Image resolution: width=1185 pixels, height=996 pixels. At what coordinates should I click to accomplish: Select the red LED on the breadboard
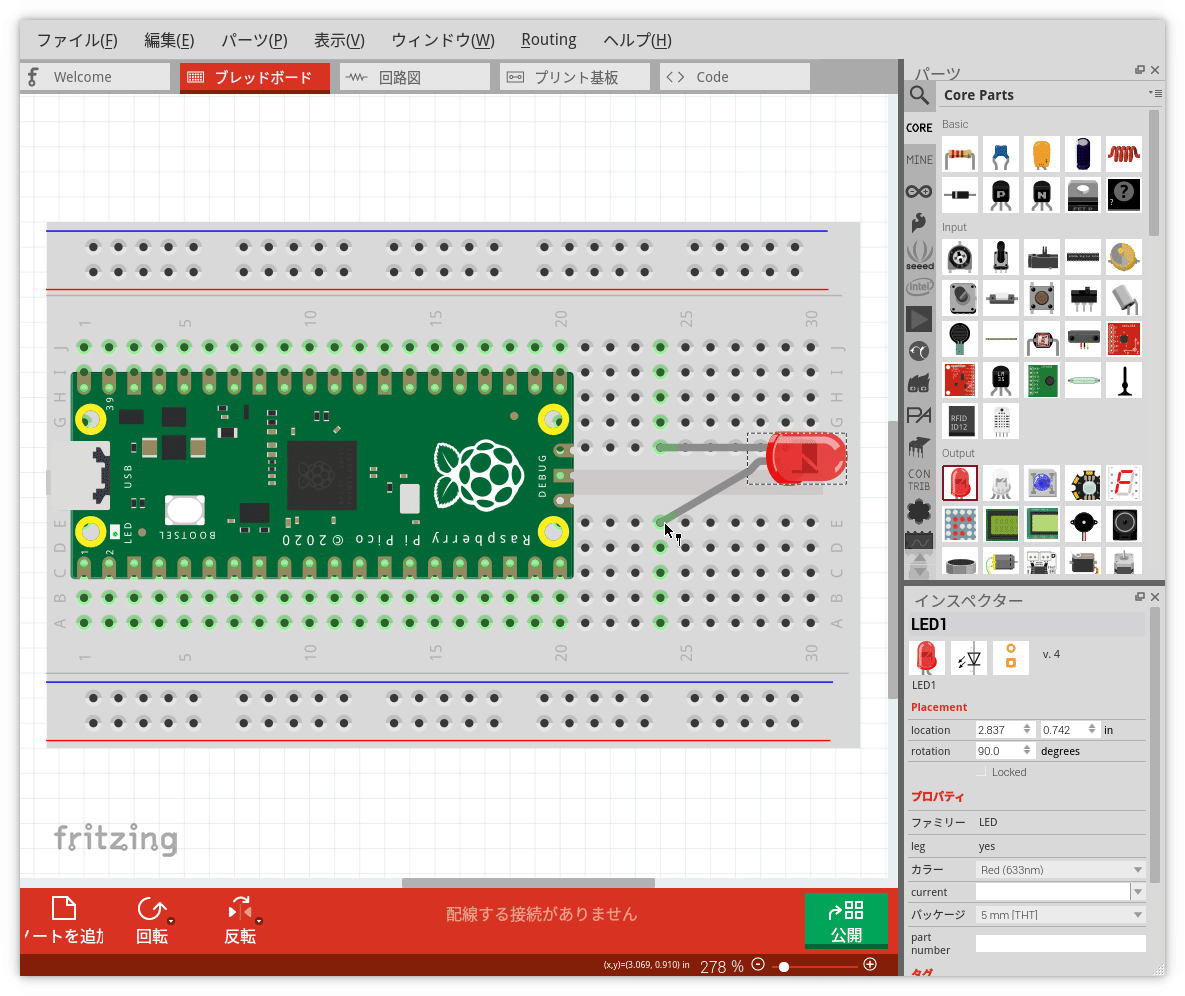806,458
